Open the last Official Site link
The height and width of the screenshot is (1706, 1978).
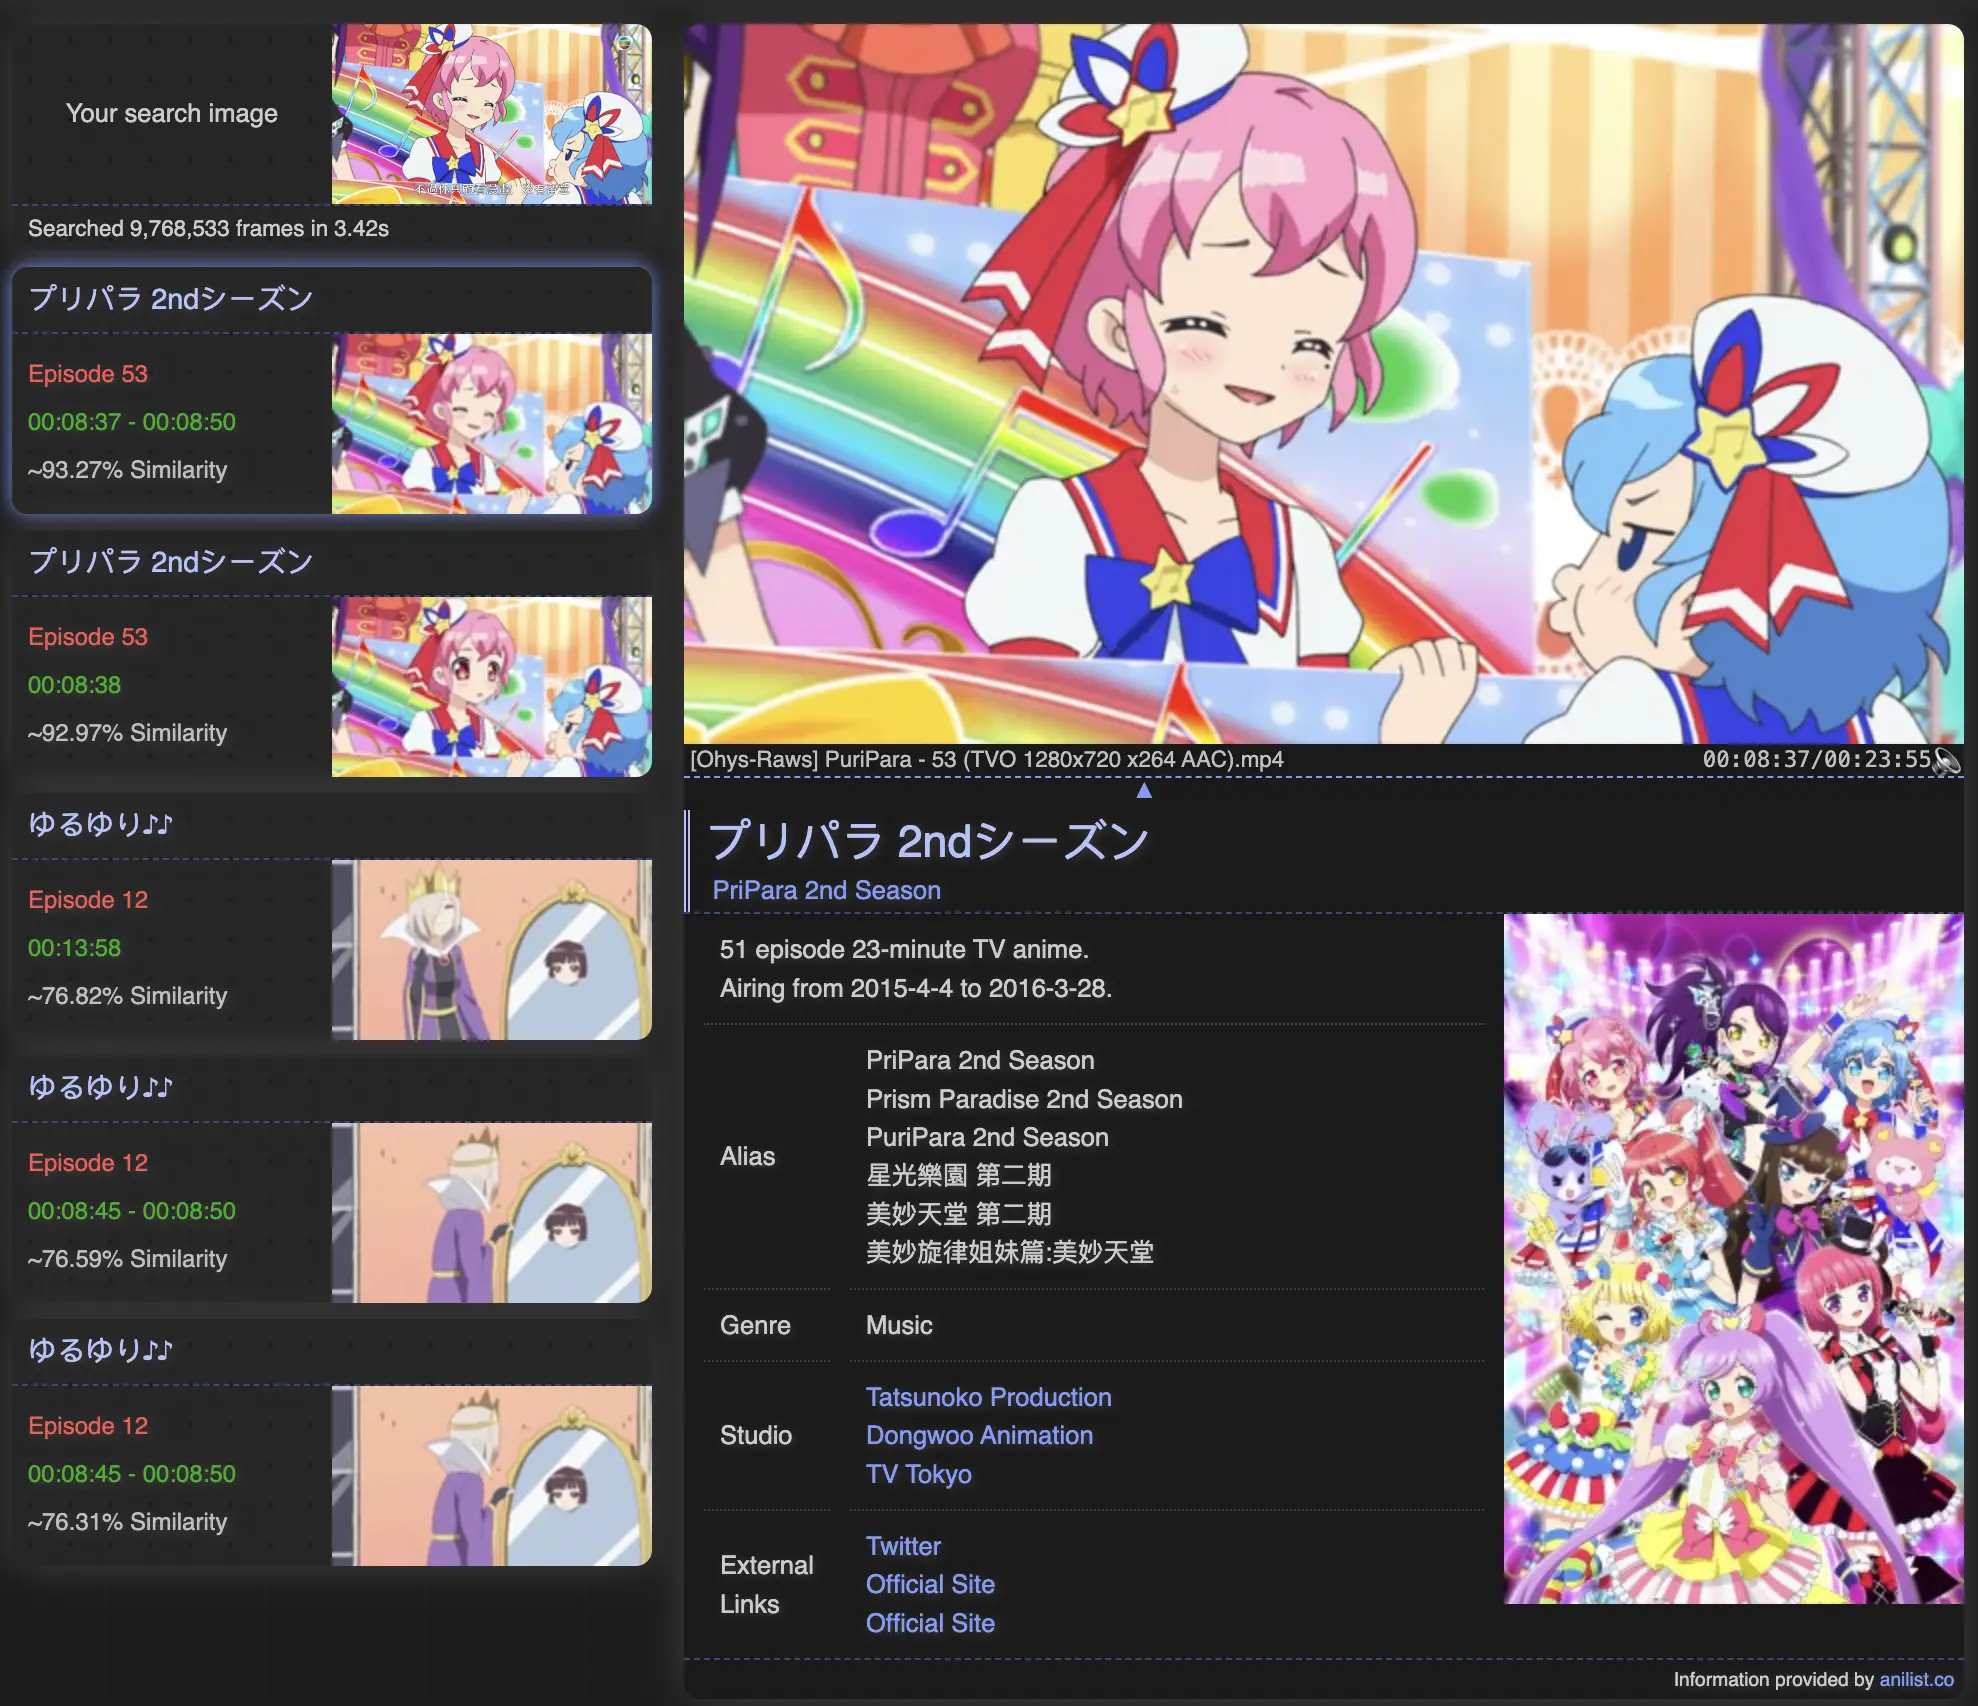[930, 1623]
